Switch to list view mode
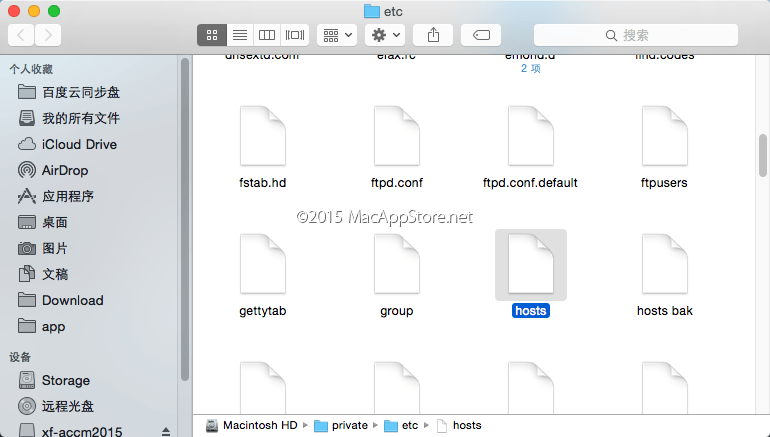 pos(240,35)
